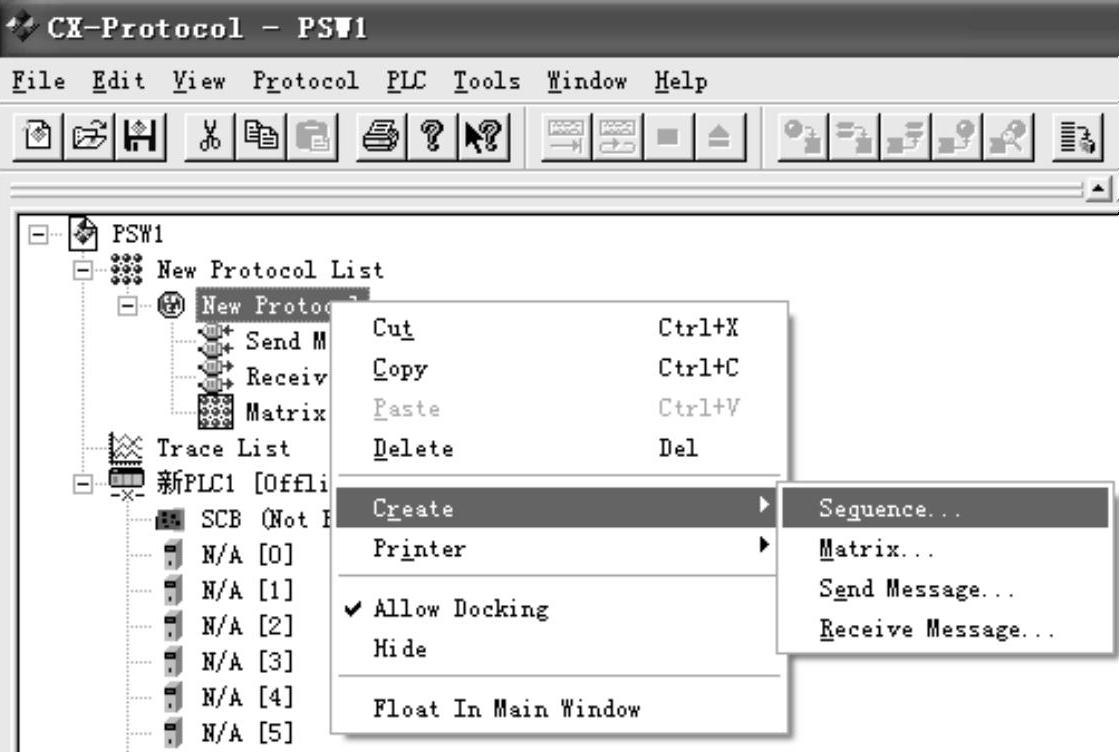Collapse the PSW1 root tree node
1119x752 pixels.
tap(39, 234)
